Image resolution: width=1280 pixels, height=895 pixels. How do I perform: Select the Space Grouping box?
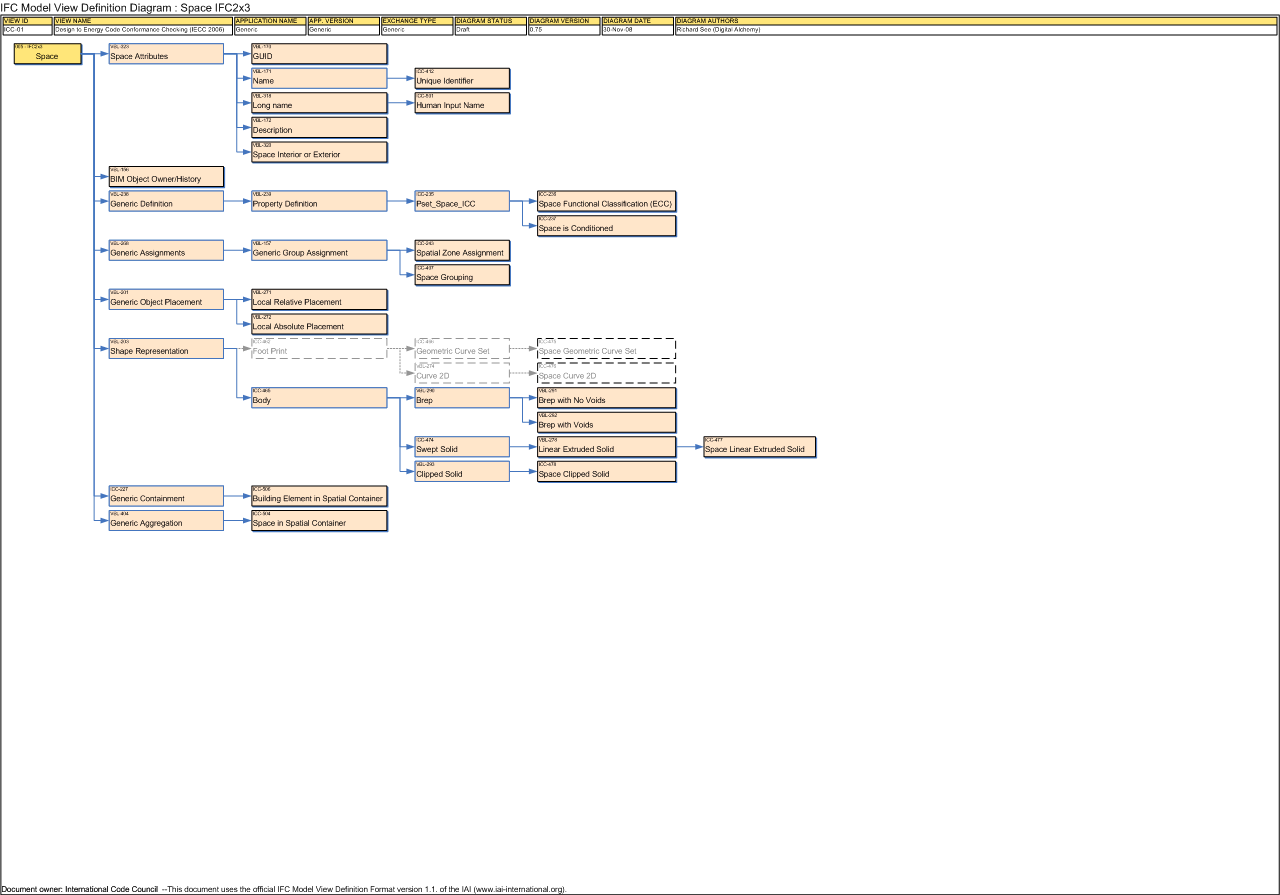click(463, 275)
